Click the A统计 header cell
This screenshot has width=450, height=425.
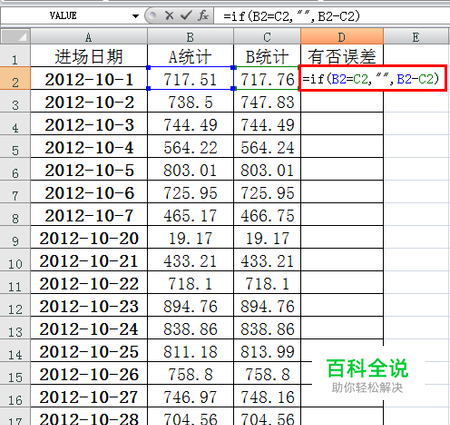[x=190, y=56]
